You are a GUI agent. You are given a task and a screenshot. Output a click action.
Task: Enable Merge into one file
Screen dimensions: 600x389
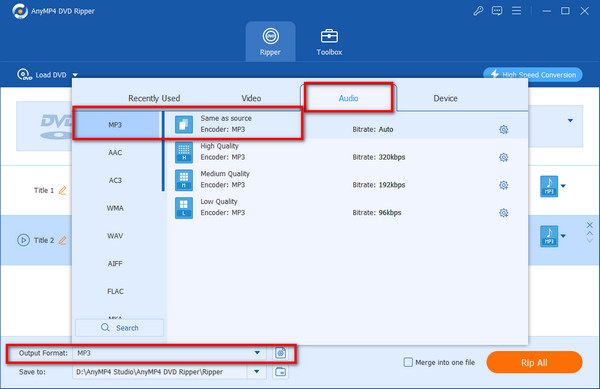pos(408,362)
